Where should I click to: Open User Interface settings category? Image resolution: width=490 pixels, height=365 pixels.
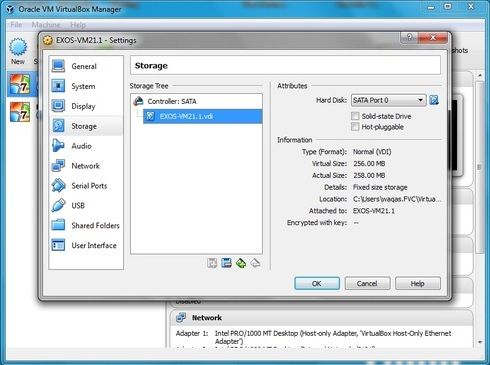tap(86, 245)
